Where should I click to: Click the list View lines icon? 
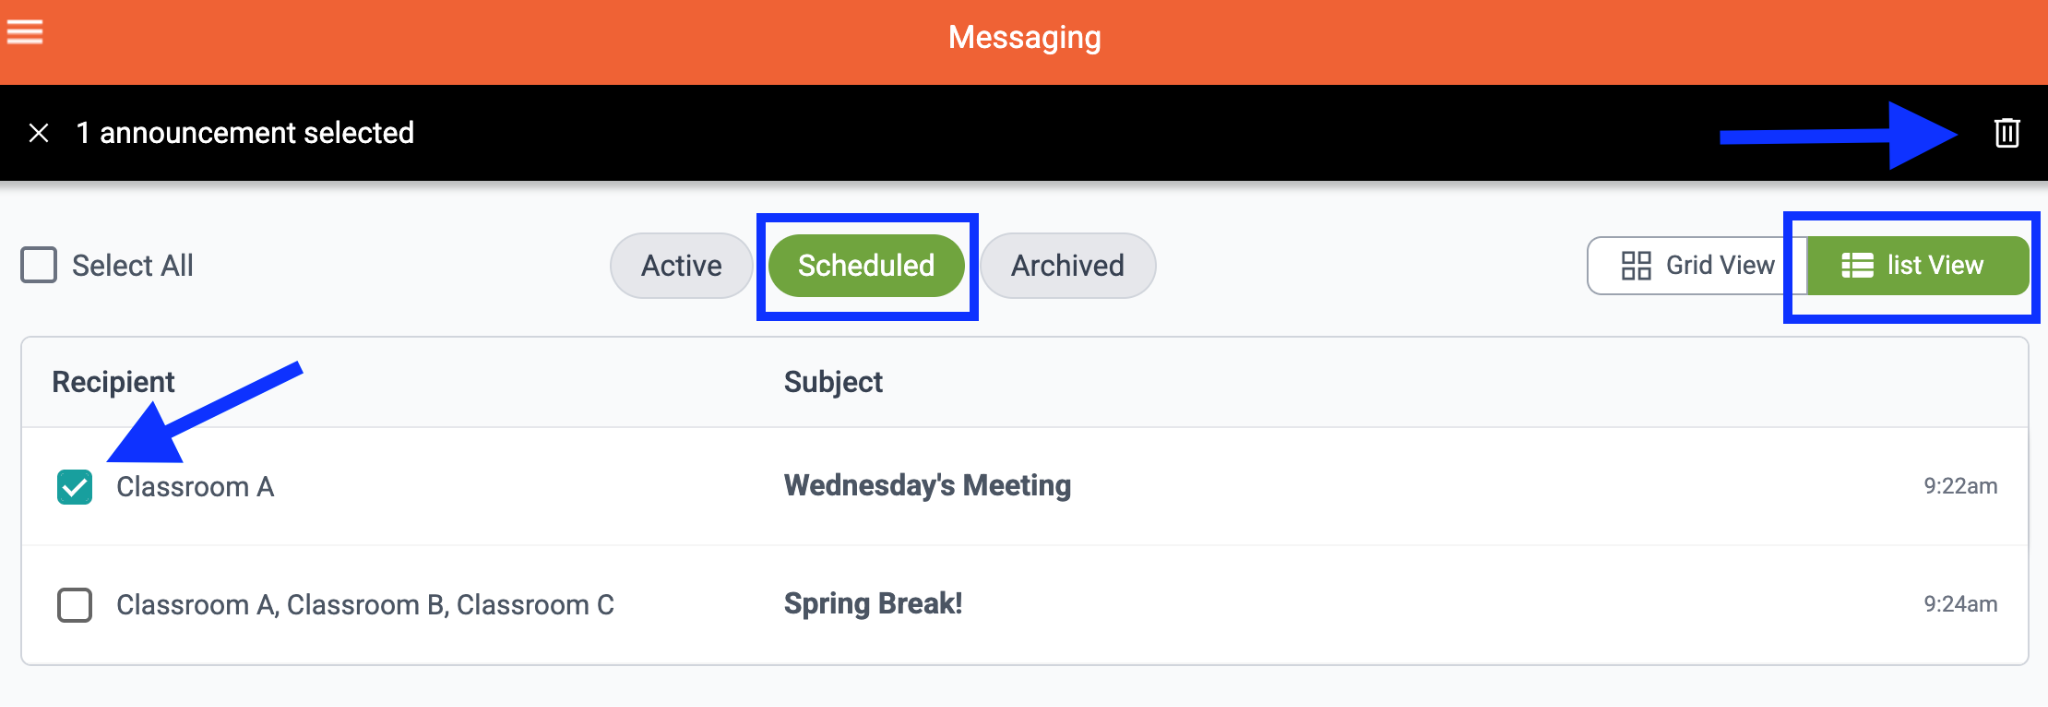[1857, 266]
